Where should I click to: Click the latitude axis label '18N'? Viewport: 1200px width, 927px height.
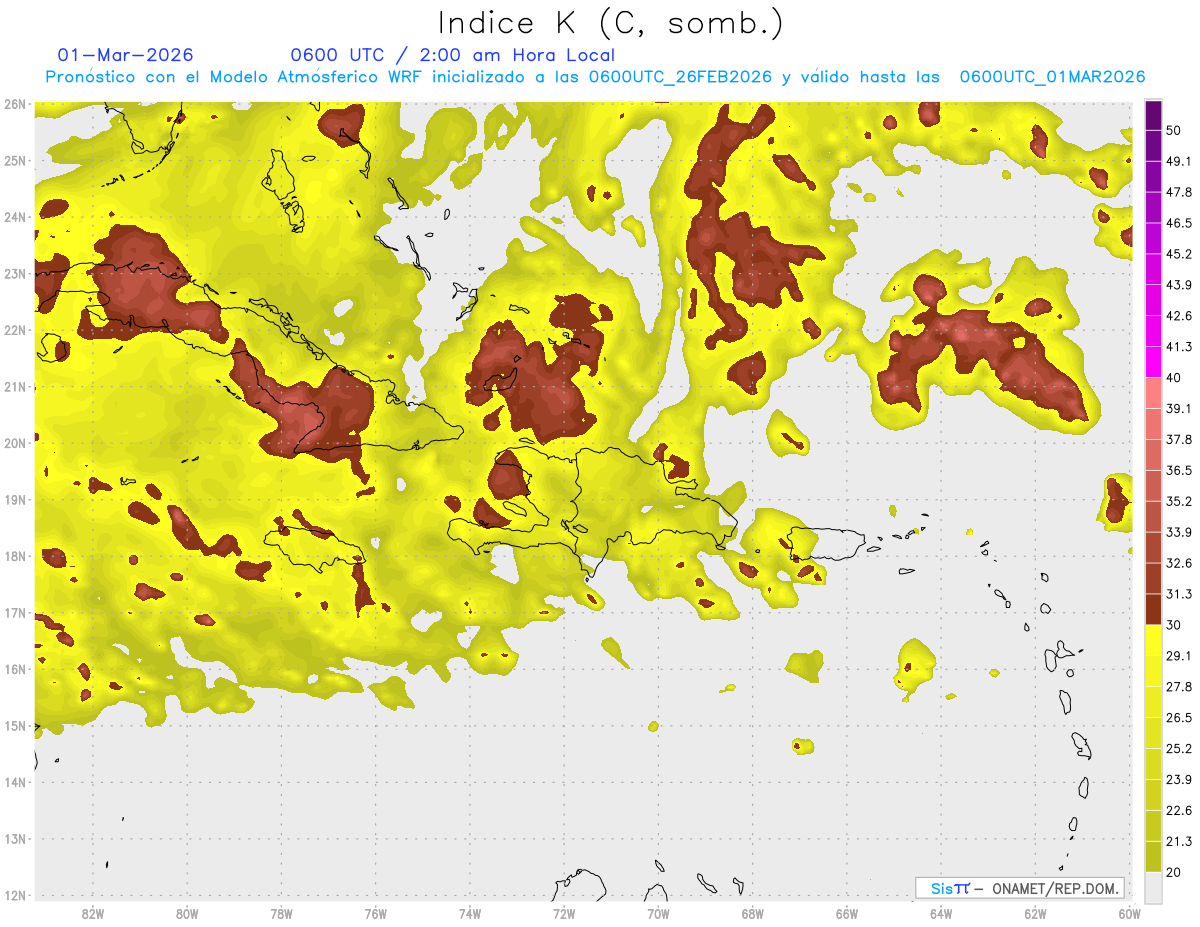[x=15, y=556]
